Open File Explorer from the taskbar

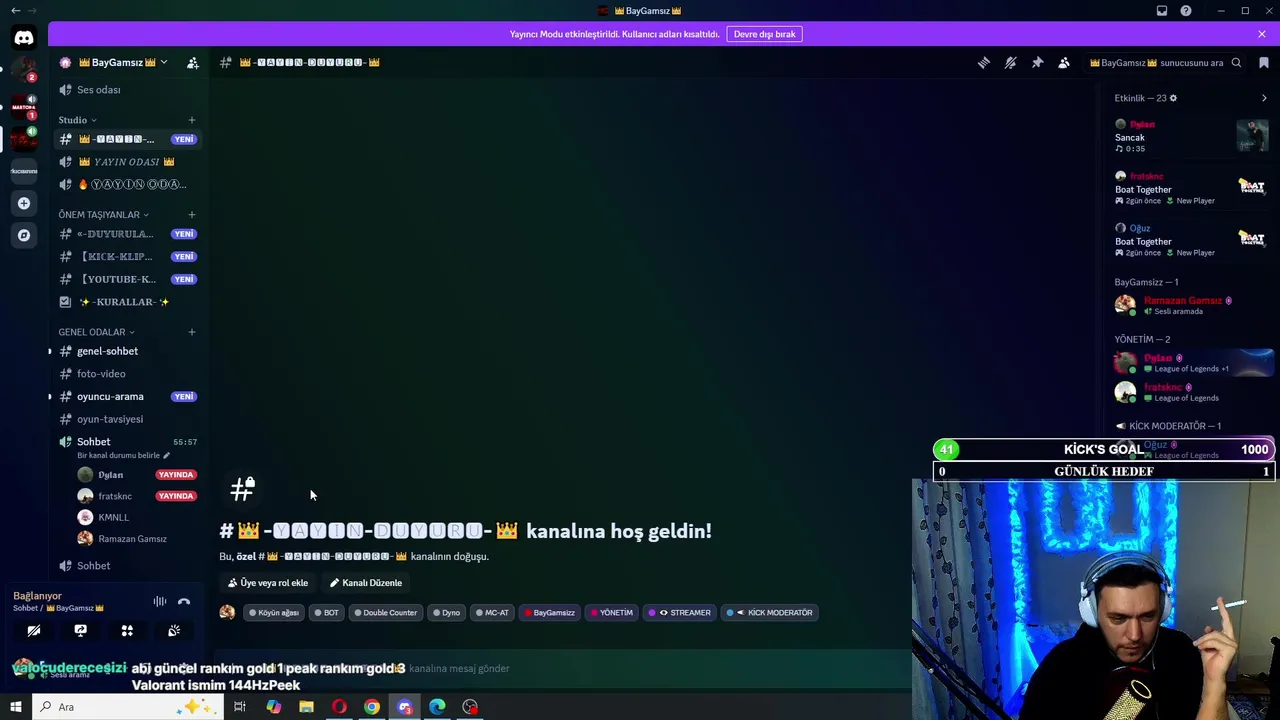point(306,707)
